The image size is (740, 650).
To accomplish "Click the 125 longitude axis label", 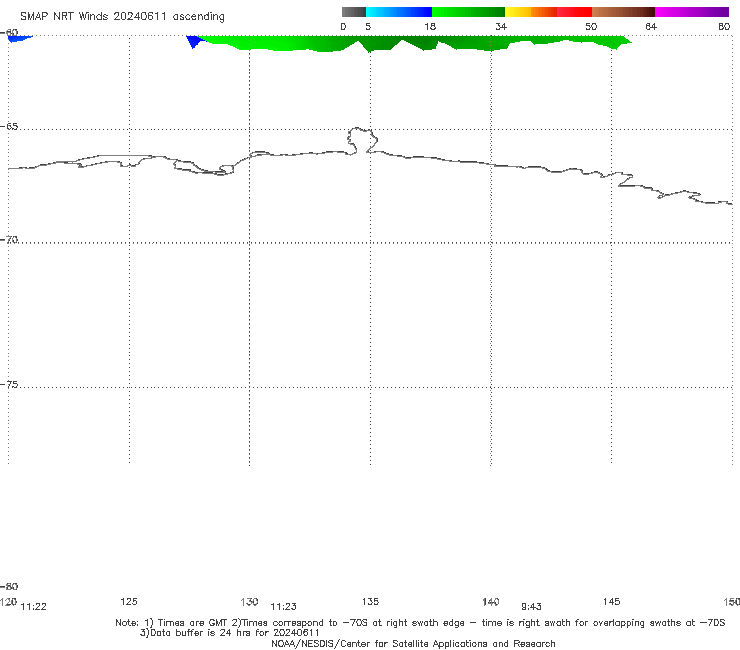I will pos(129,601).
